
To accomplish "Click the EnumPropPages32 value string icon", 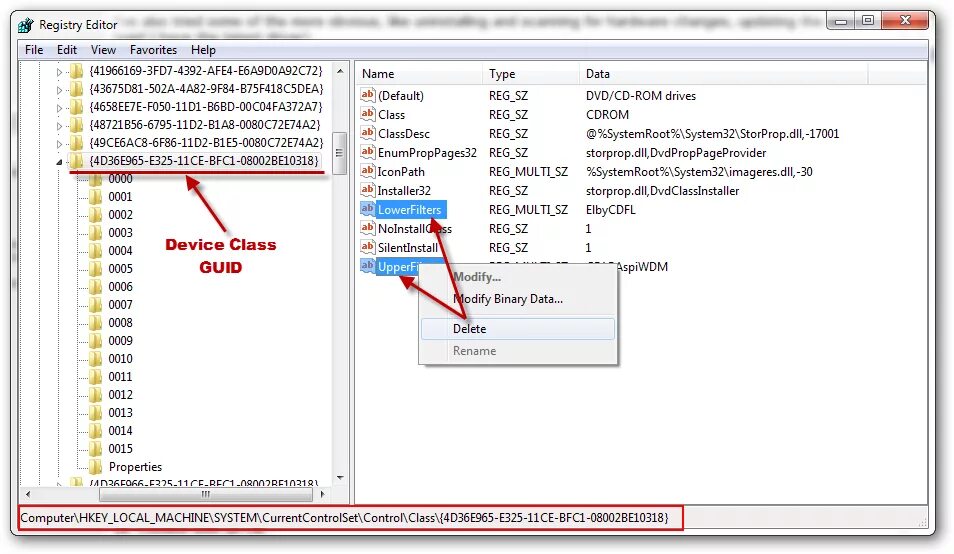I will tap(367, 151).
